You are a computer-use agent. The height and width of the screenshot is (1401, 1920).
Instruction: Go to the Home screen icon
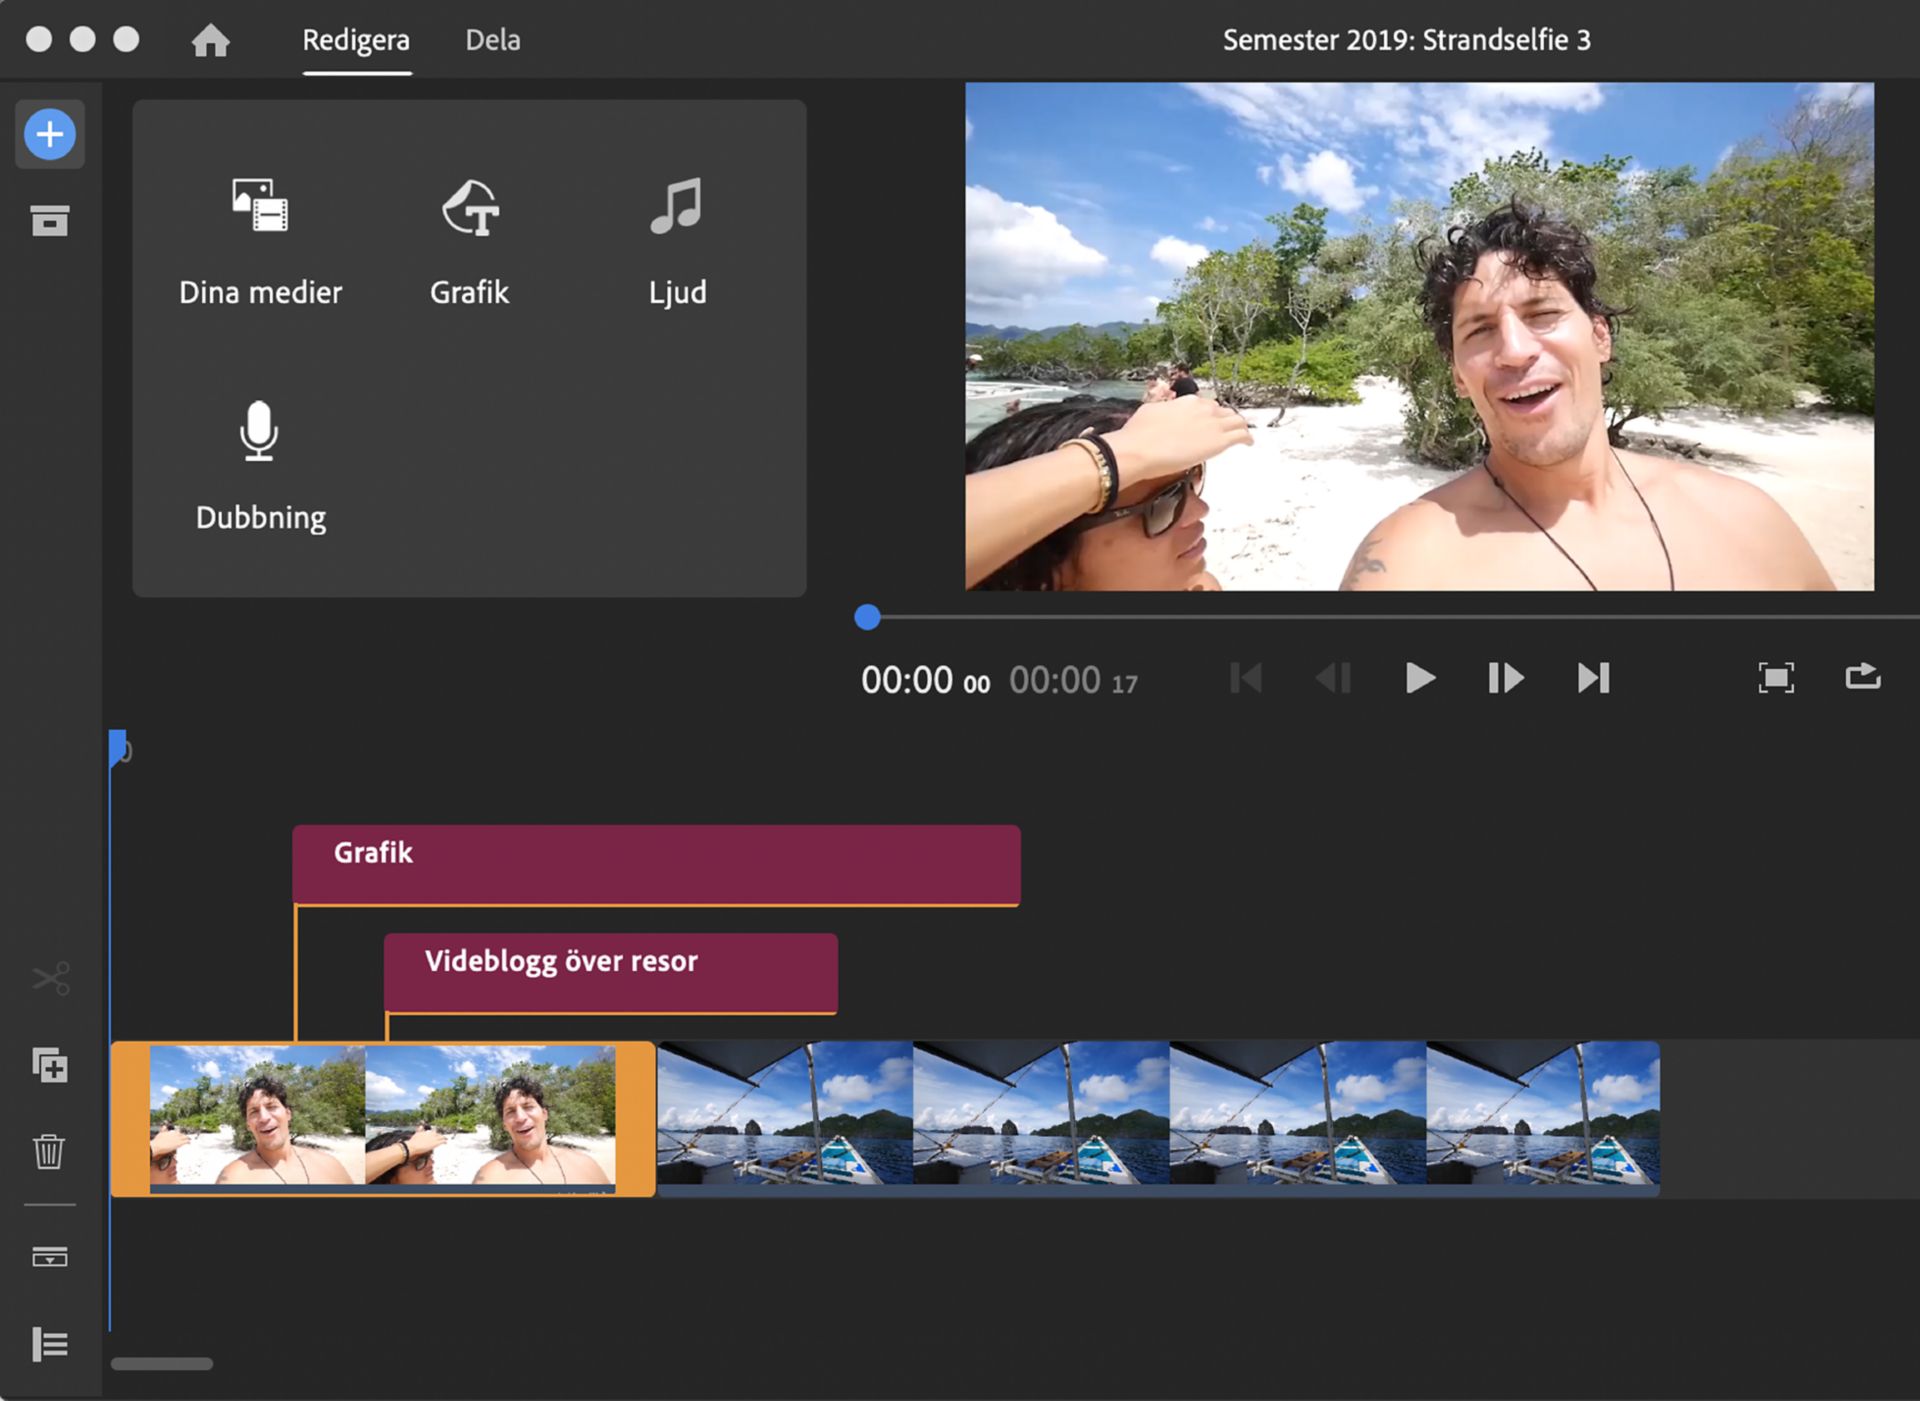pyautogui.click(x=210, y=40)
